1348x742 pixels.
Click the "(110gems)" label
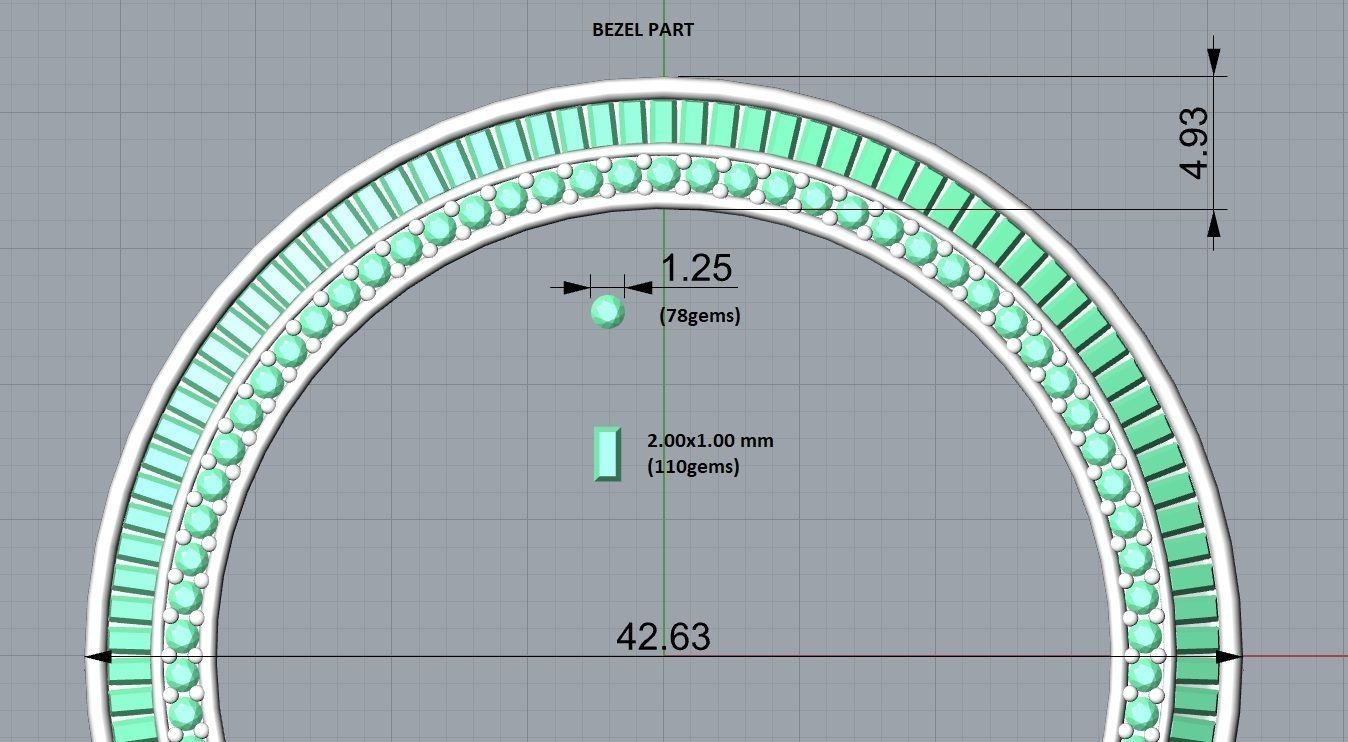coord(694,466)
